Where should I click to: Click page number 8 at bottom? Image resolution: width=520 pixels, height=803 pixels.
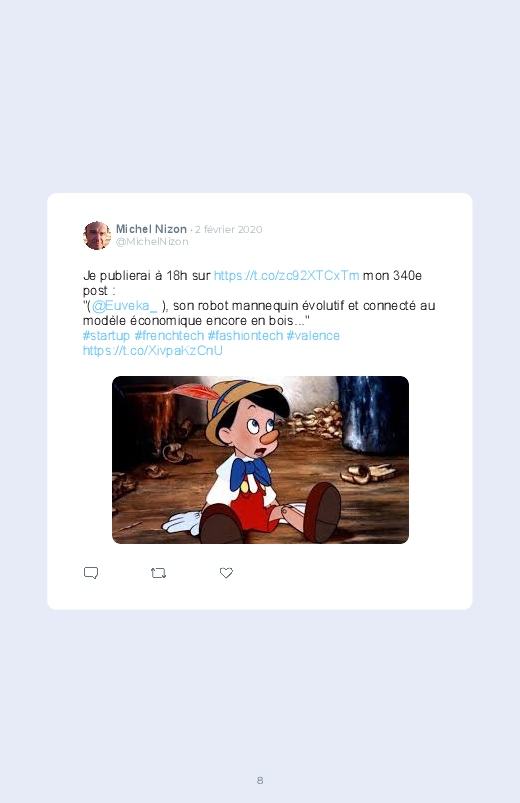tap(260, 780)
